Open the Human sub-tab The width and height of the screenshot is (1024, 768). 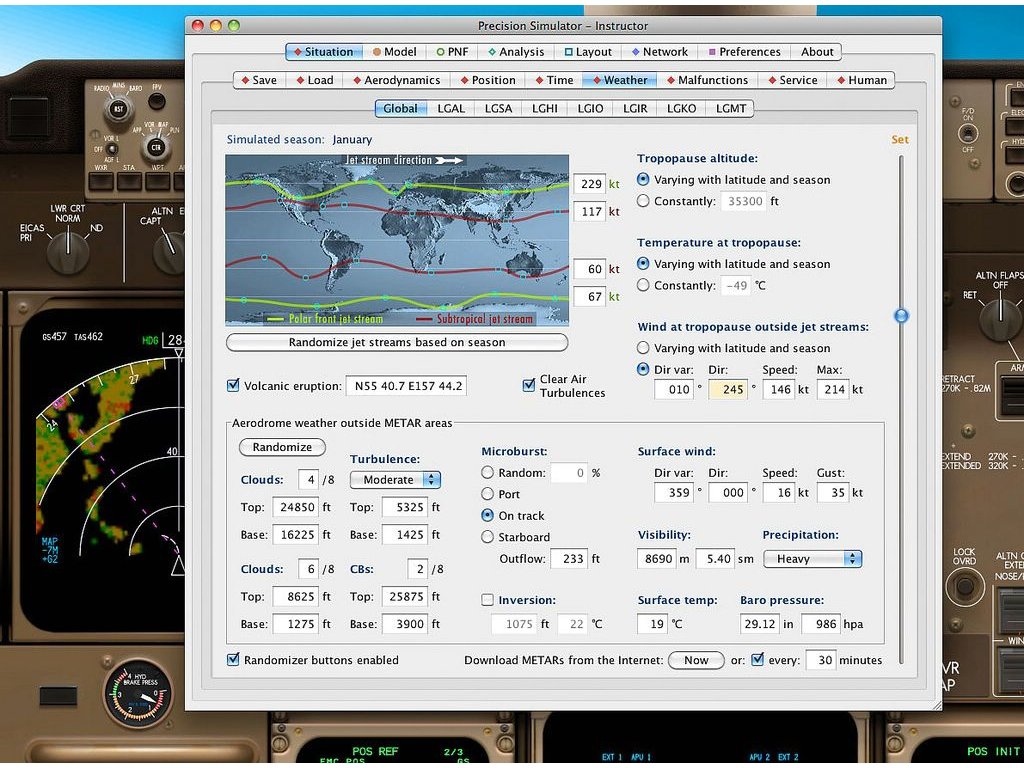click(x=861, y=80)
